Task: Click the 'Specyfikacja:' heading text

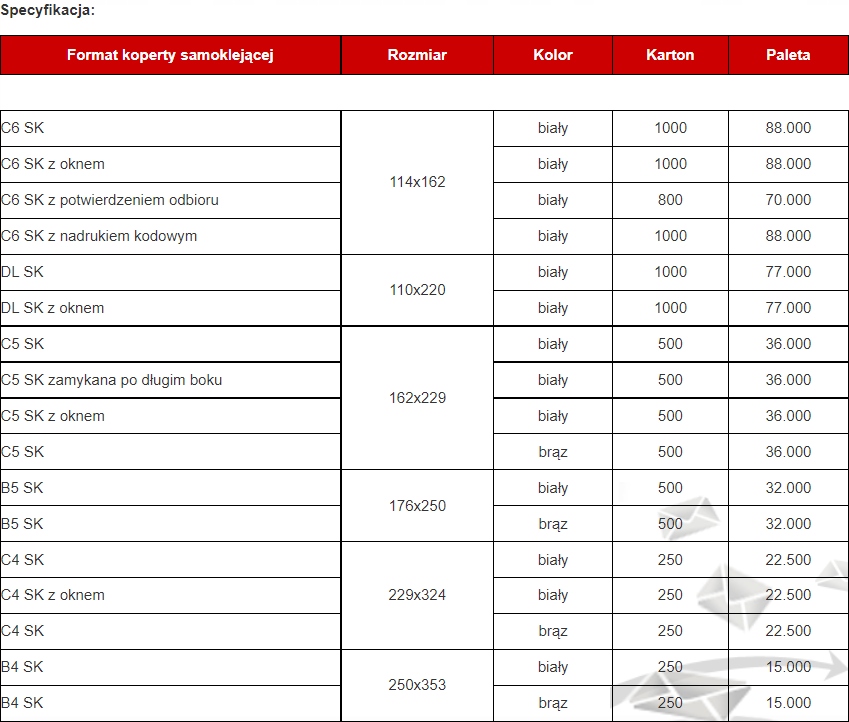Action: coord(48,10)
